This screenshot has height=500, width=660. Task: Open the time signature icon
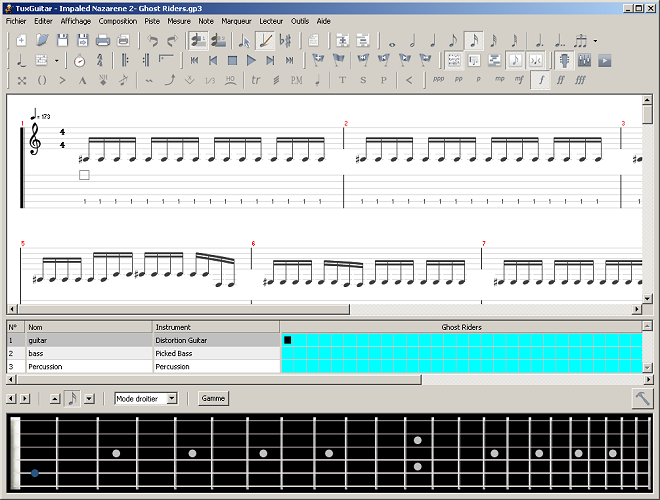100,61
